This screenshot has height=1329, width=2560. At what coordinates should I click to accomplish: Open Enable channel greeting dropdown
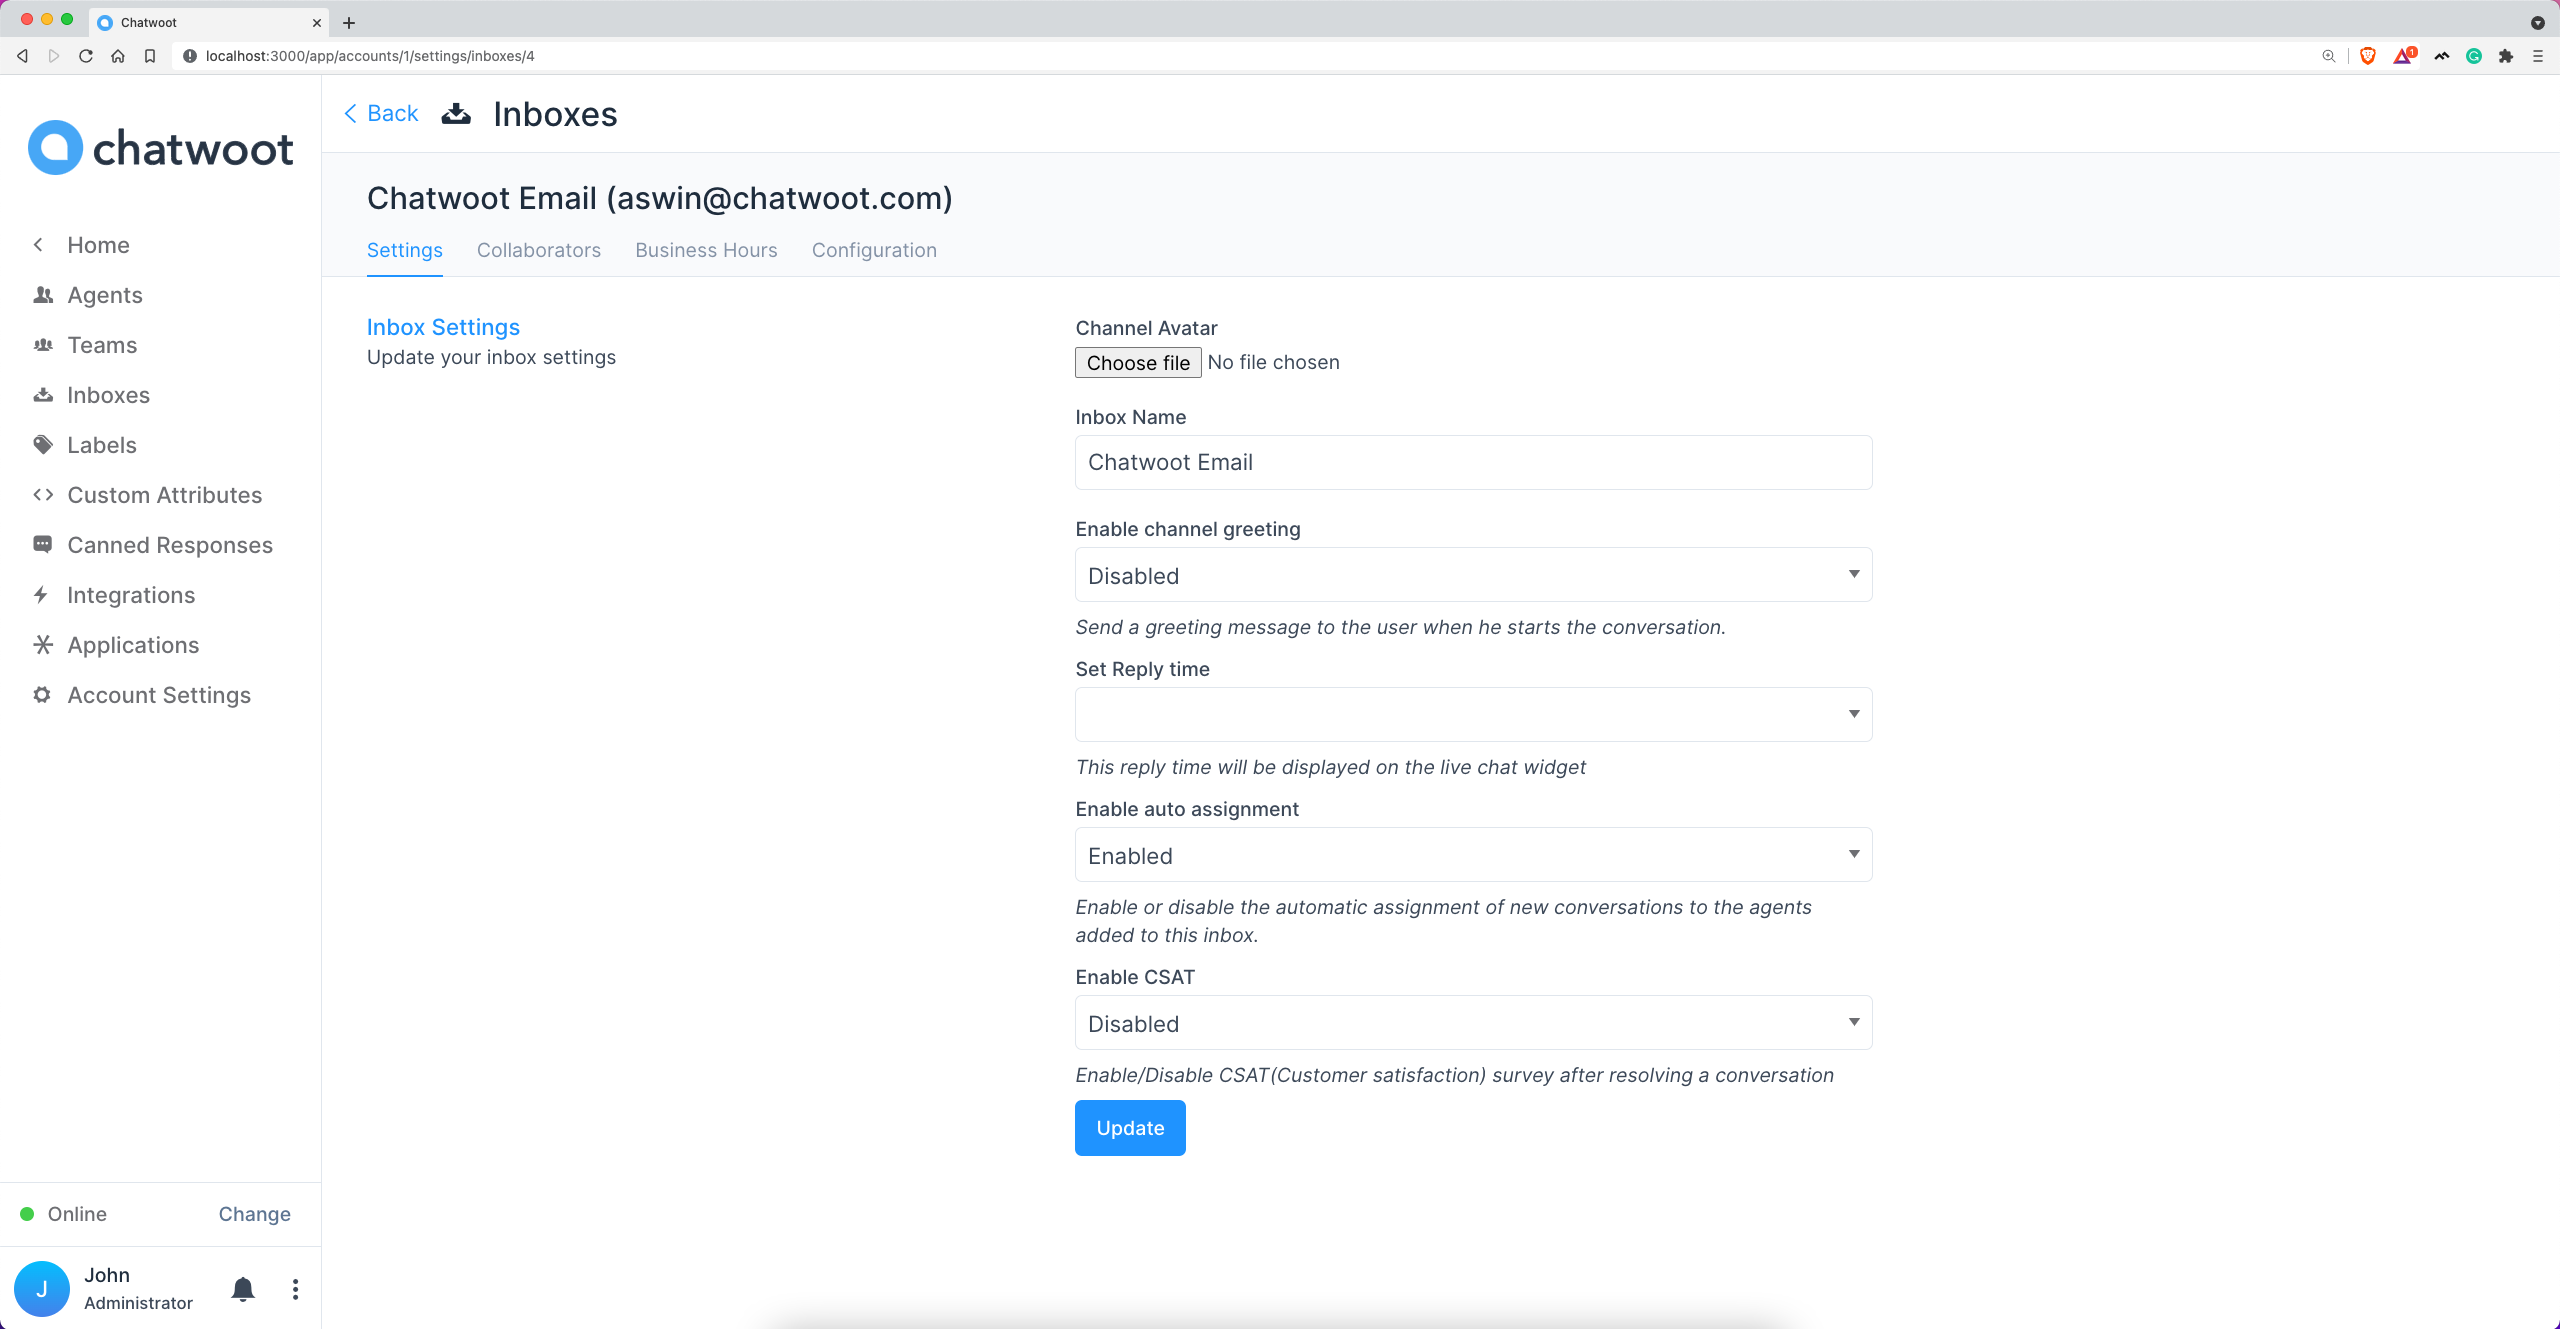pyautogui.click(x=1473, y=575)
